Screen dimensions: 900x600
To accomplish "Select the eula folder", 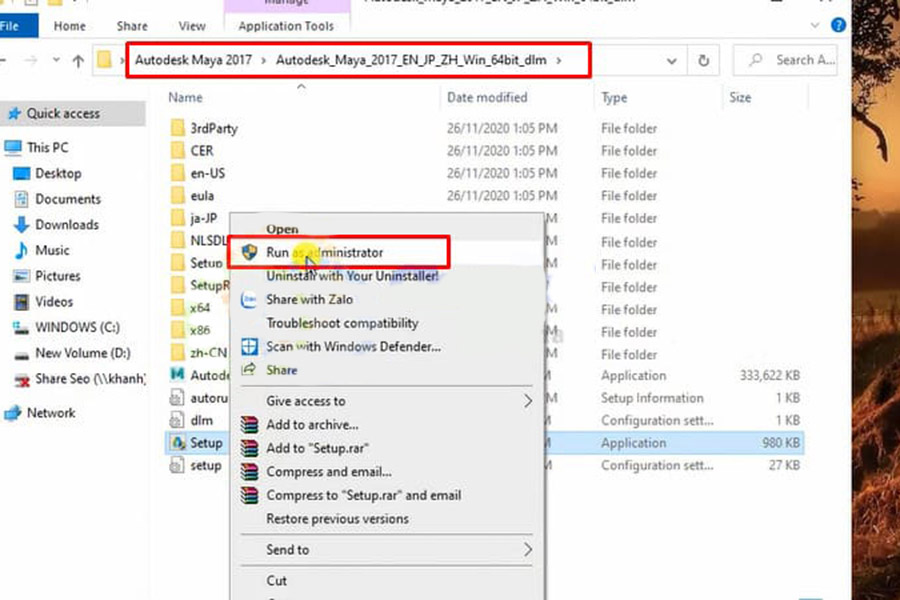I will tap(202, 196).
